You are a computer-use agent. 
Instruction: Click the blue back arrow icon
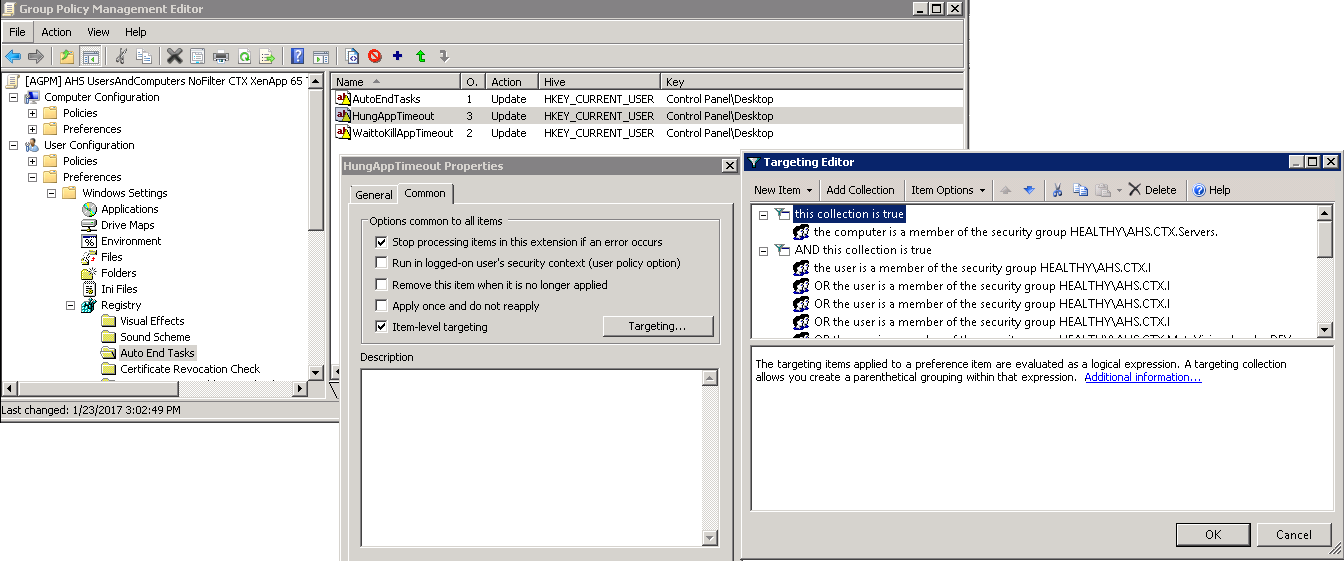13,56
